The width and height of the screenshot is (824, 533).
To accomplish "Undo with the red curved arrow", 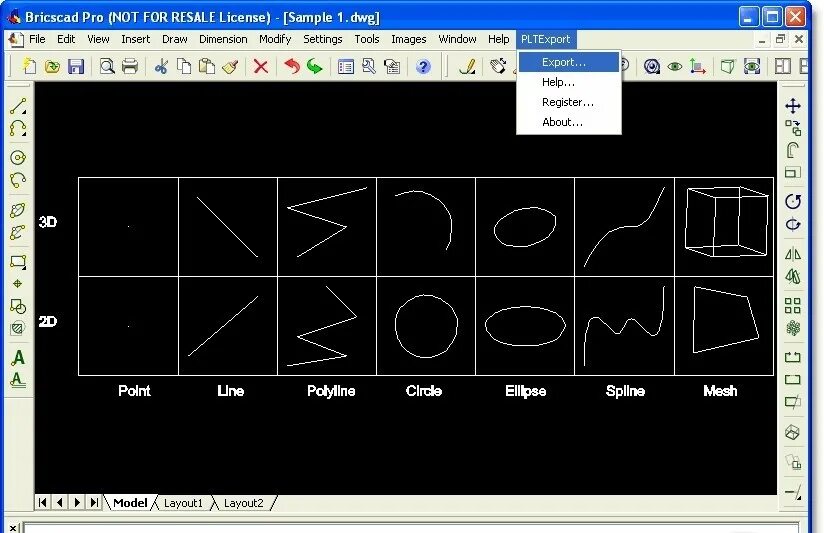I will 292,67.
